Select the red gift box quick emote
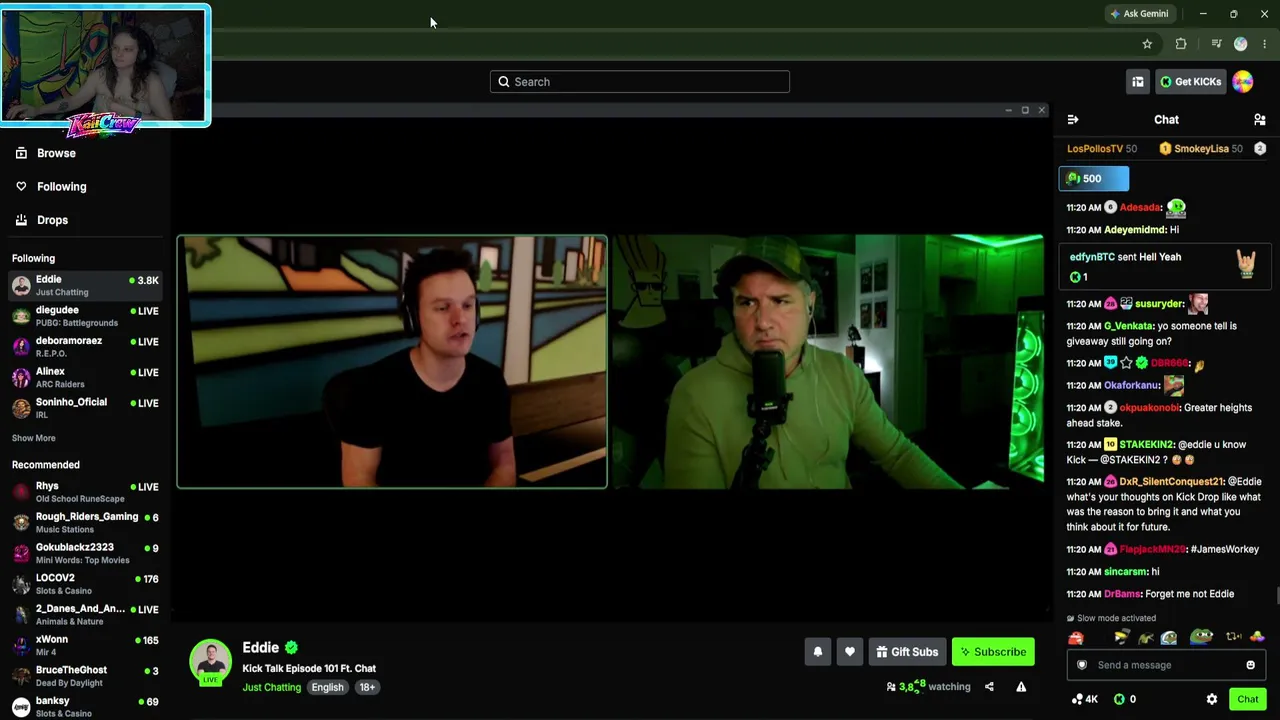Viewport: 1280px width, 720px height. point(1076,638)
